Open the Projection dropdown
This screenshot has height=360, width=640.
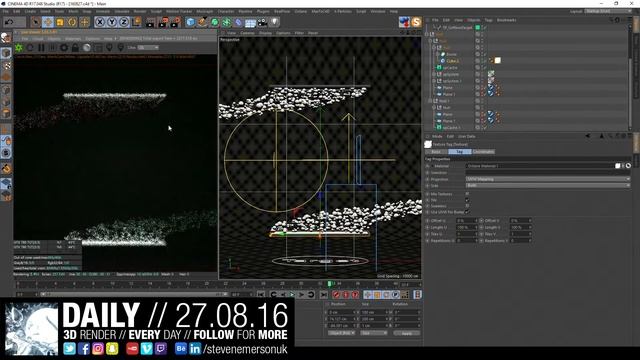click(x=548, y=179)
